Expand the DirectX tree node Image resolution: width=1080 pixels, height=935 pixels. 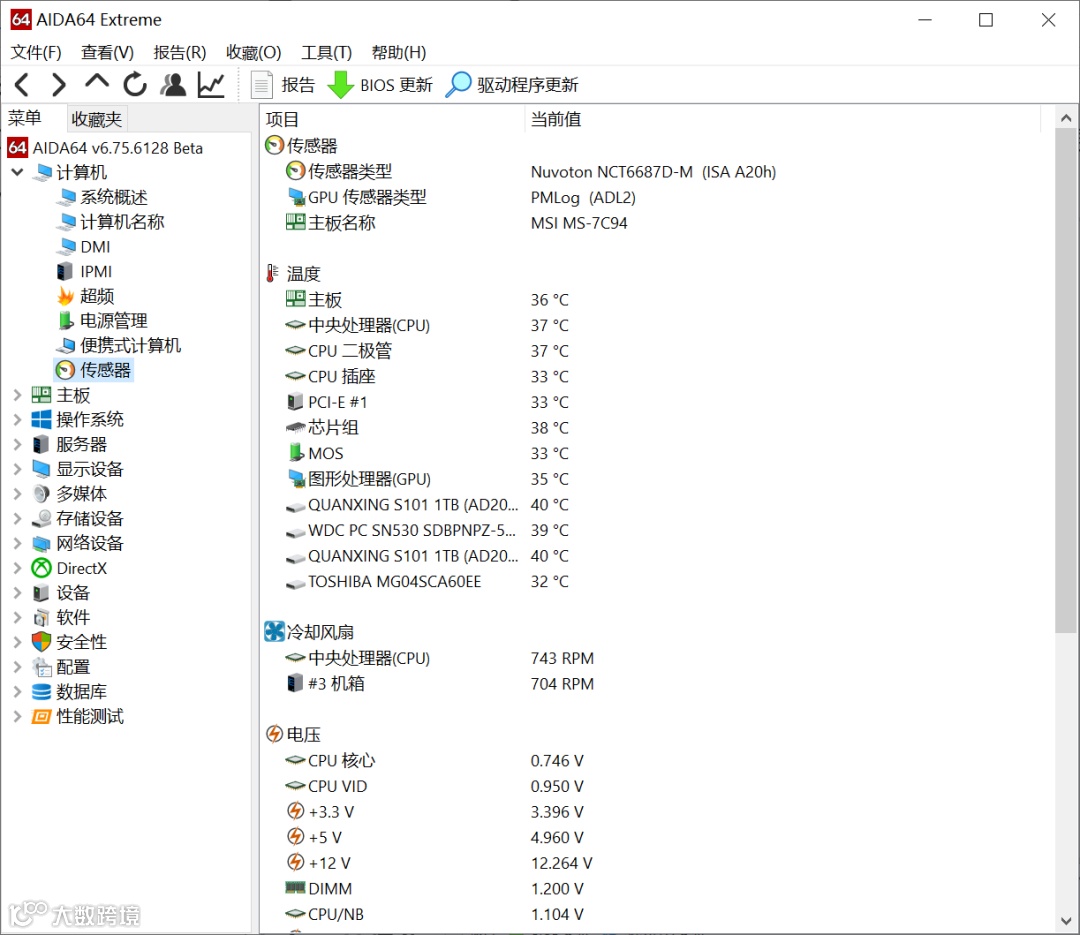tap(17, 568)
